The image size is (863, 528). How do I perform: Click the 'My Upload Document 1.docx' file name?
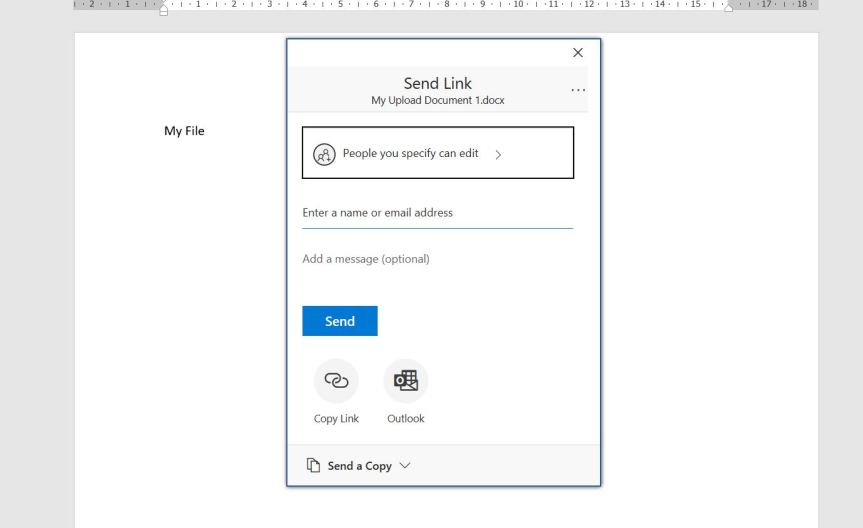pyautogui.click(x=437, y=101)
